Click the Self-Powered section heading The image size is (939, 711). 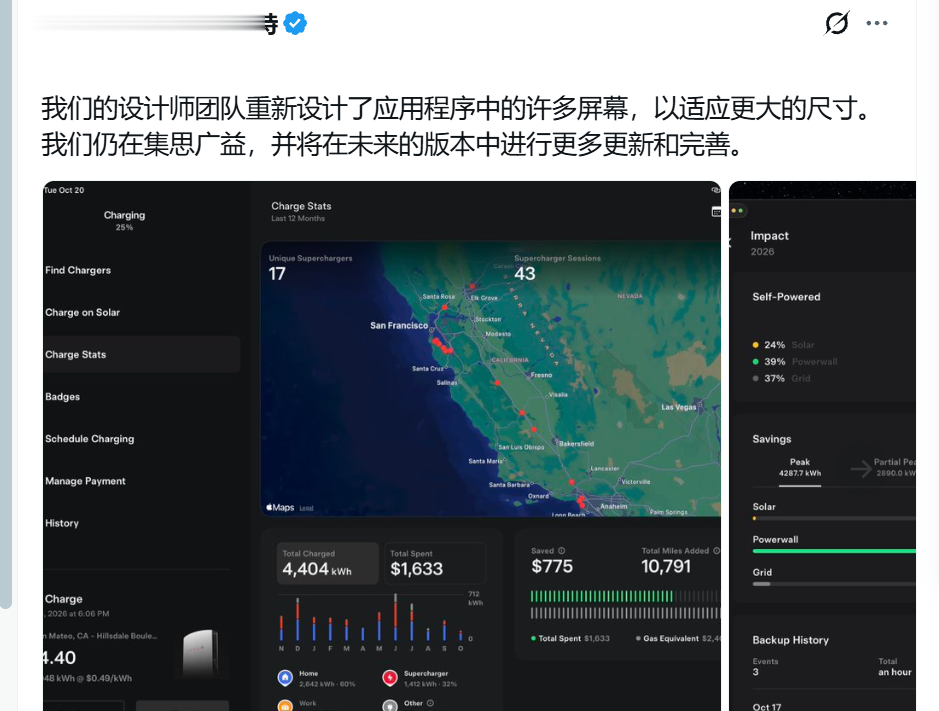[x=786, y=296]
